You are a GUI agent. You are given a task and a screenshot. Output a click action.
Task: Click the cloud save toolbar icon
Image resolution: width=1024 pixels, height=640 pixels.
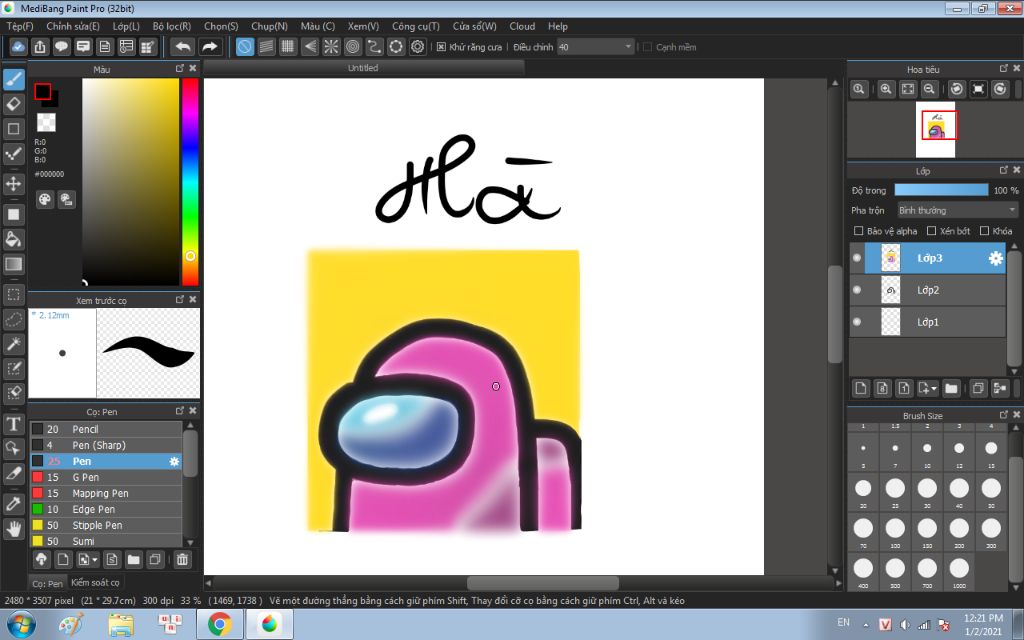click(x=18, y=47)
